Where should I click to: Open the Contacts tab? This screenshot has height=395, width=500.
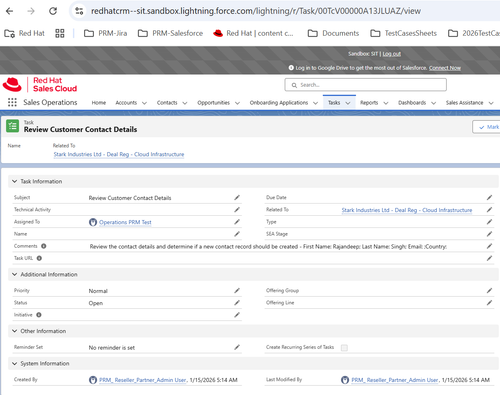(167, 103)
